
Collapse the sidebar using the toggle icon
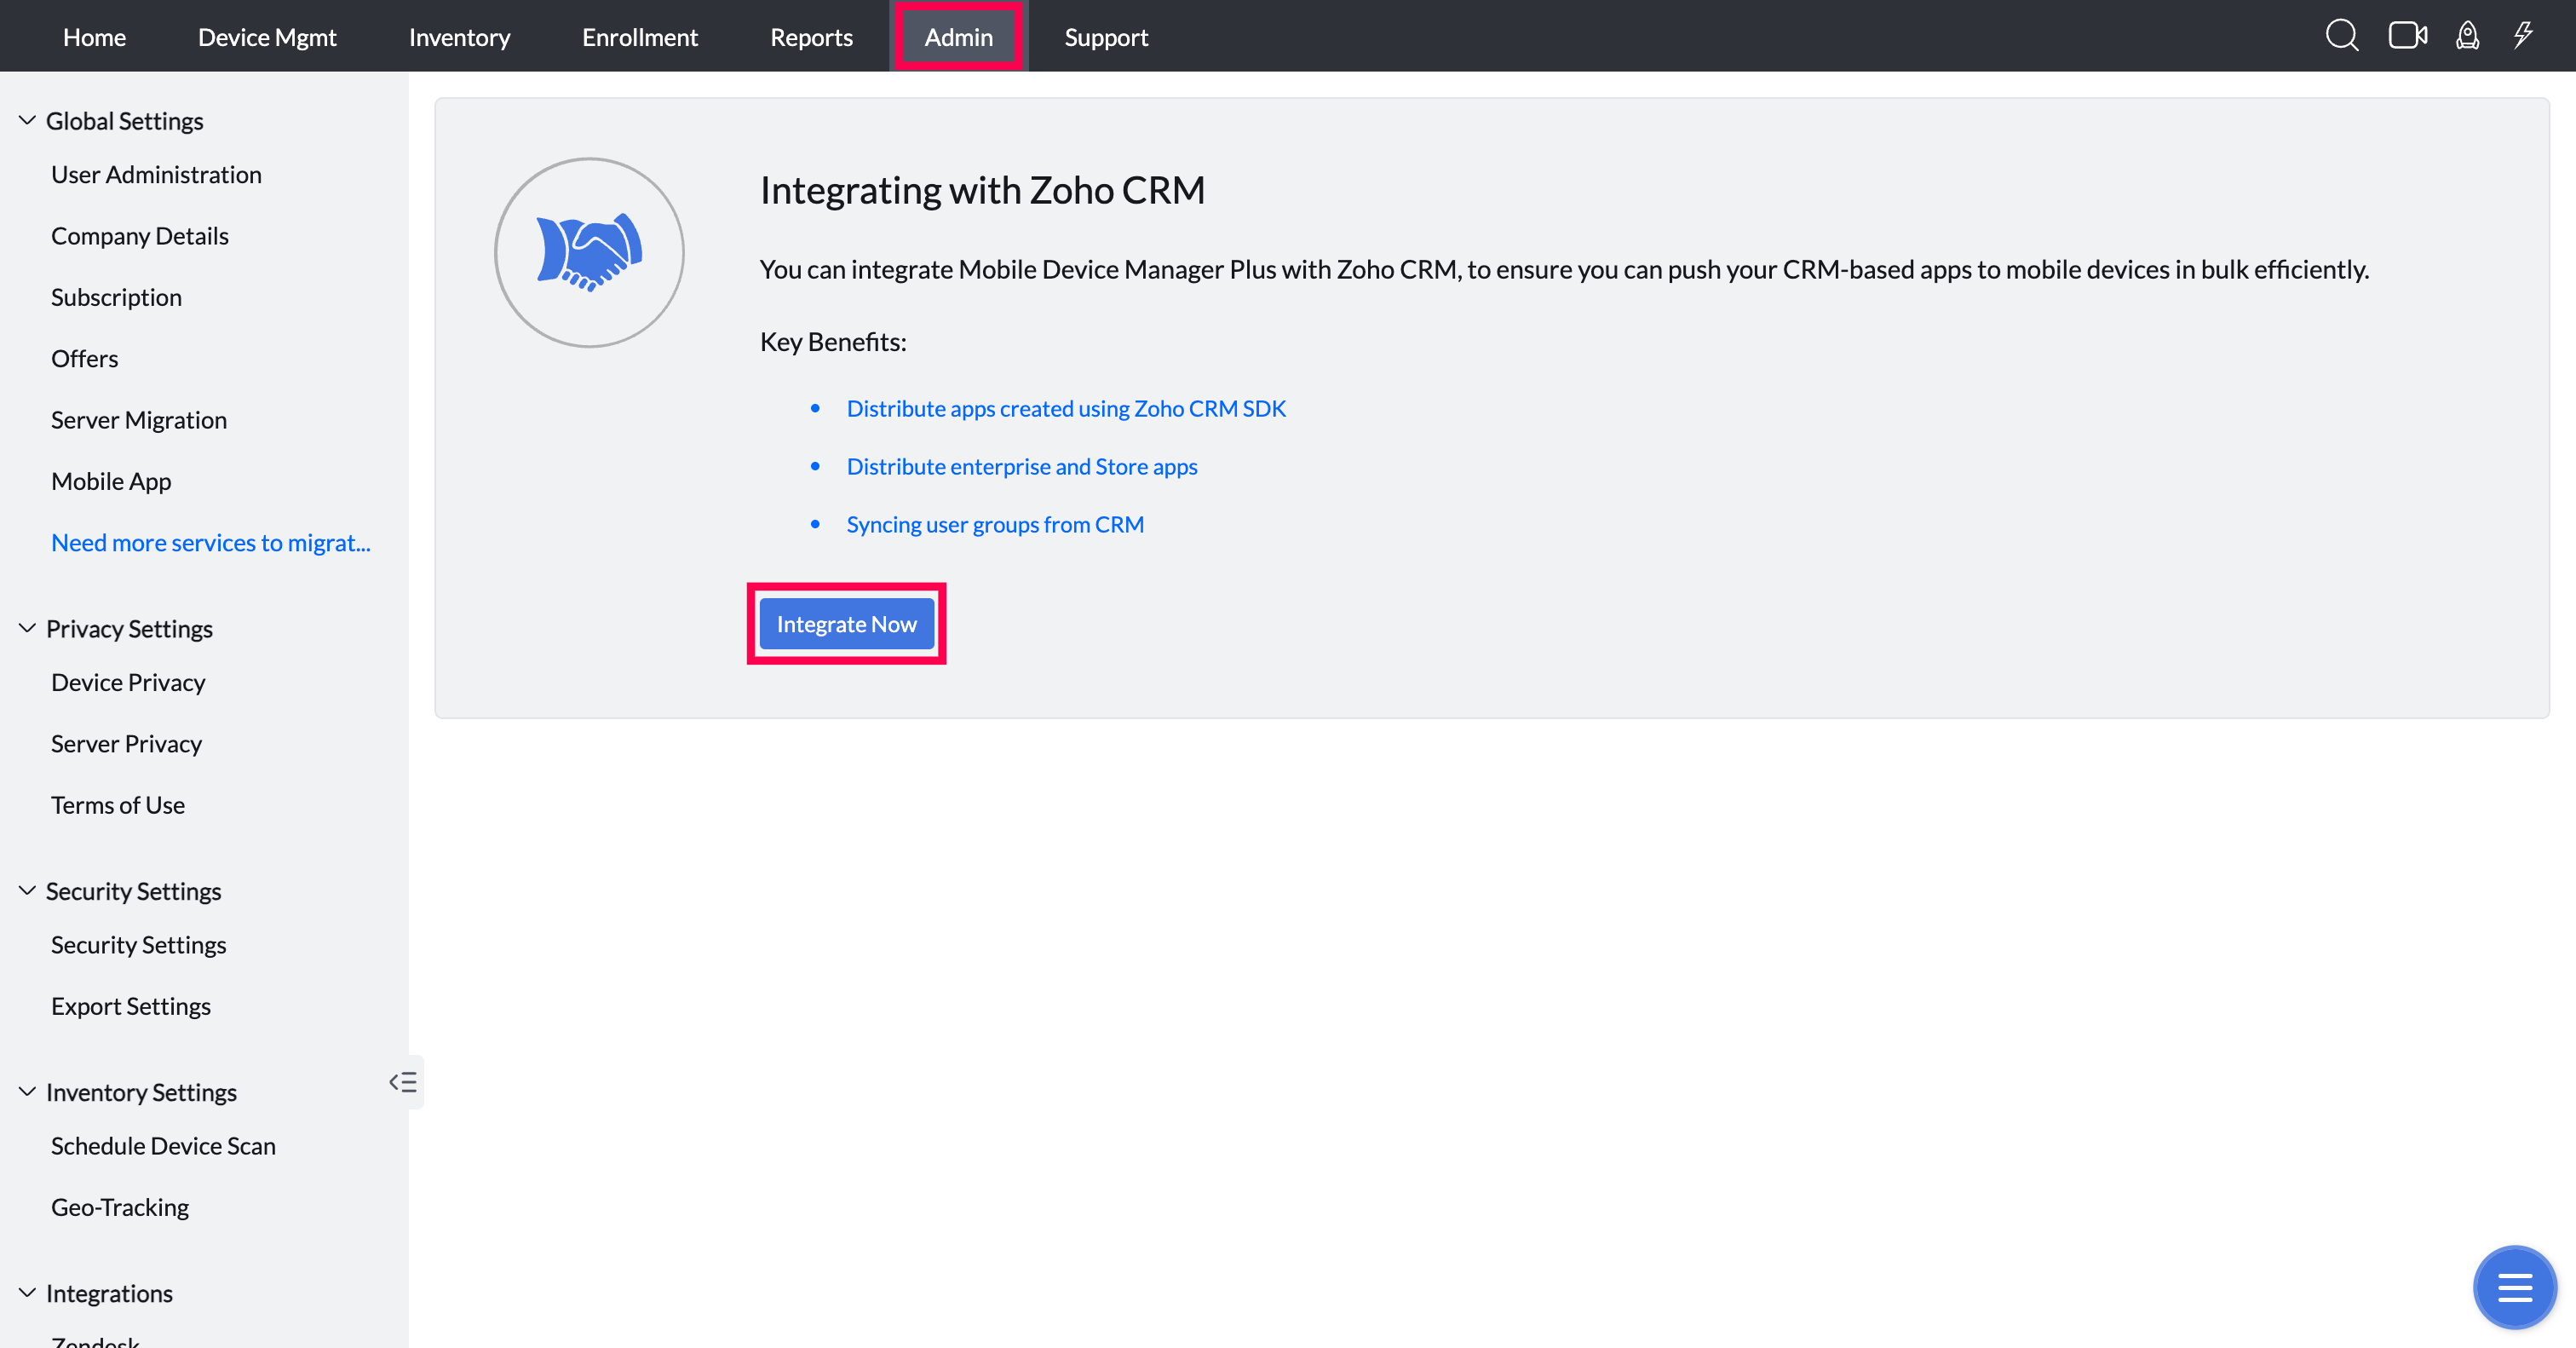tap(403, 1082)
